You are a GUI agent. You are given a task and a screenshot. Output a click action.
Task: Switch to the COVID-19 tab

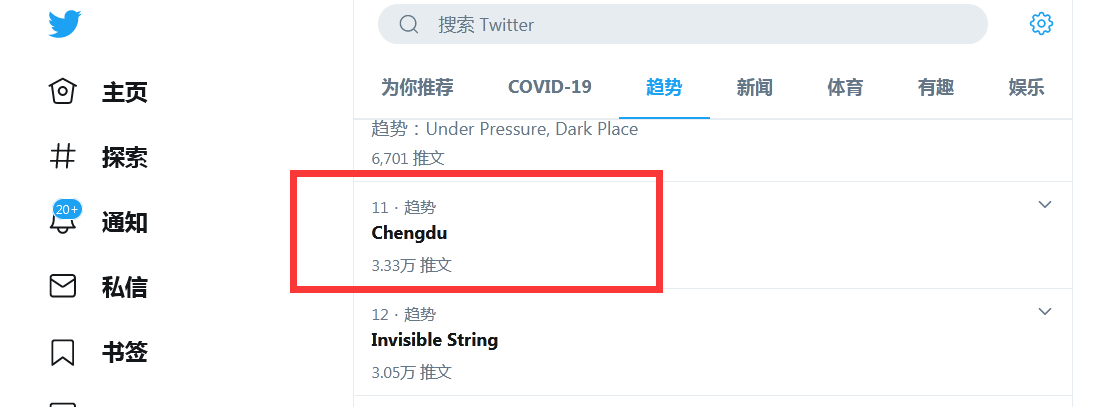click(x=549, y=87)
